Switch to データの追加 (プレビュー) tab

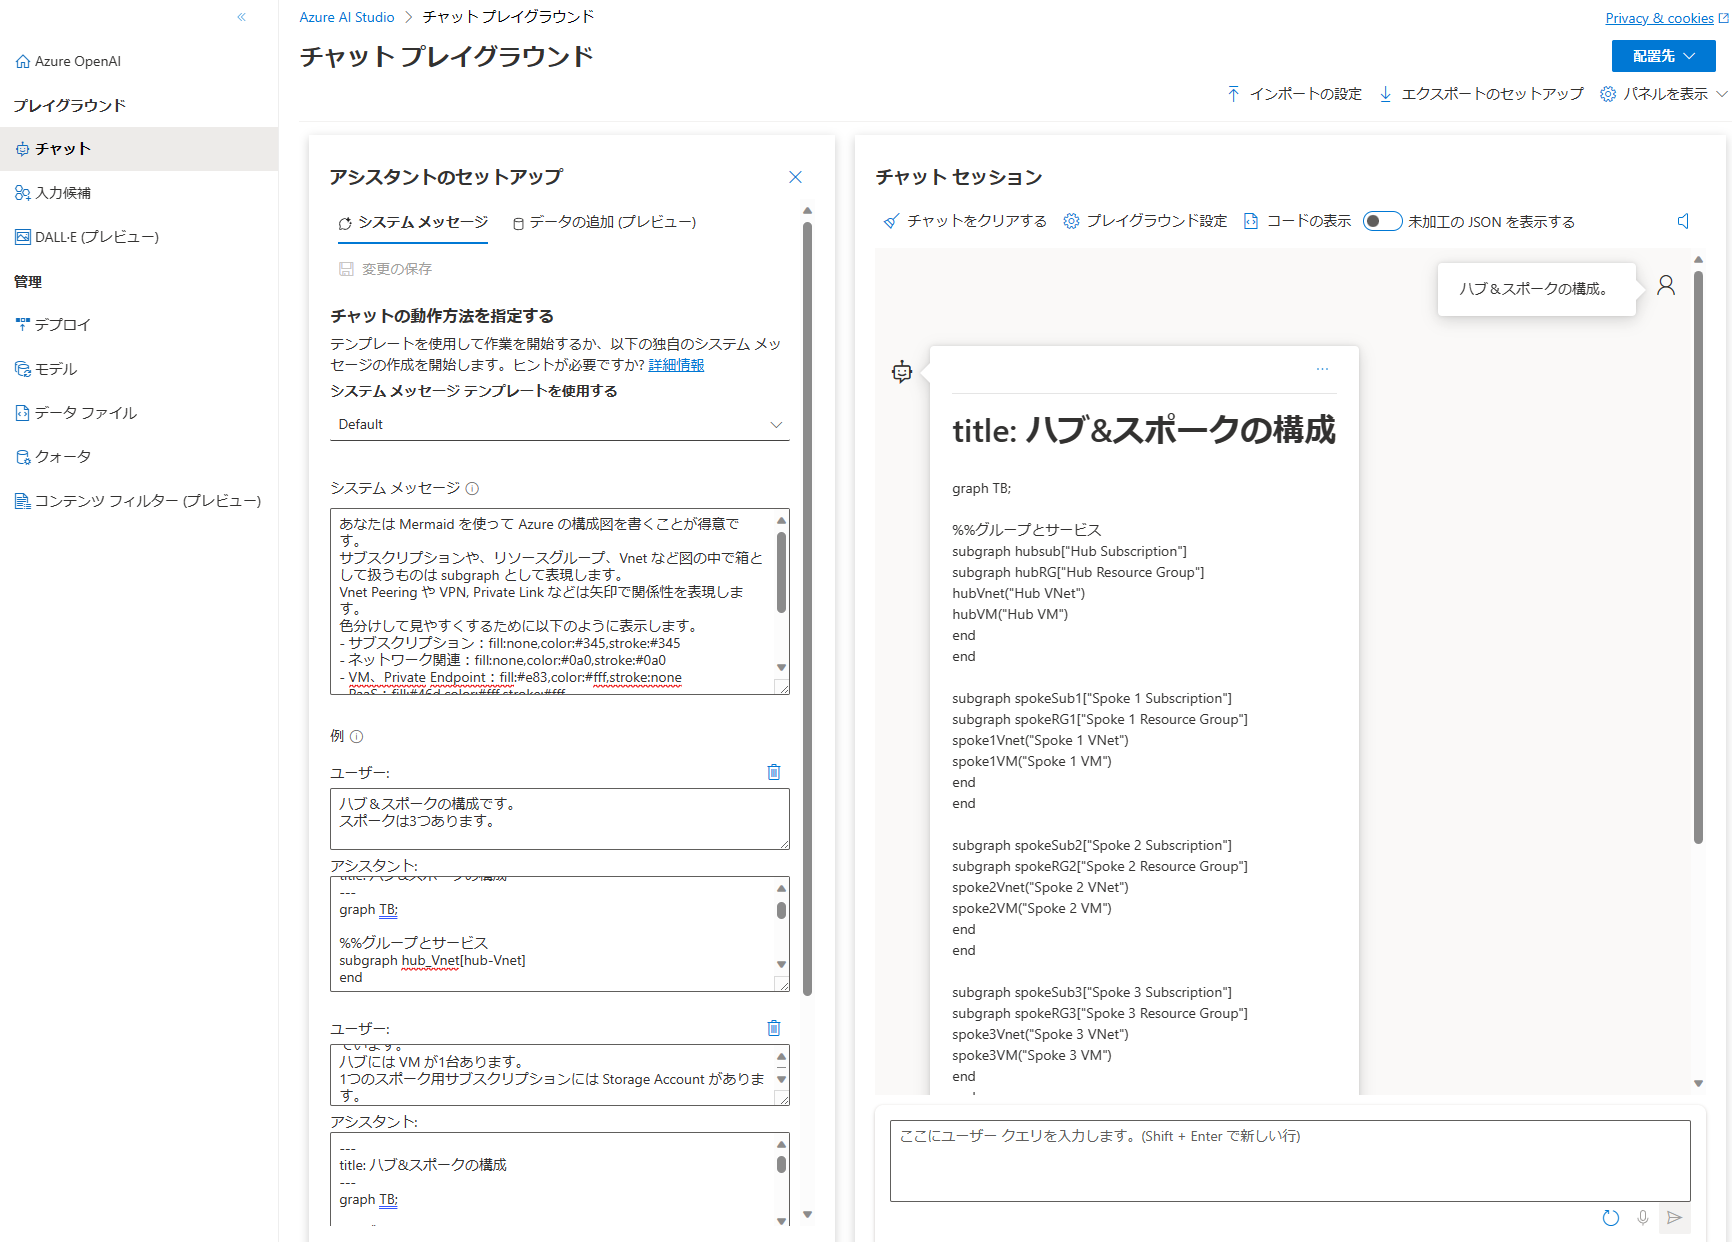(x=604, y=222)
